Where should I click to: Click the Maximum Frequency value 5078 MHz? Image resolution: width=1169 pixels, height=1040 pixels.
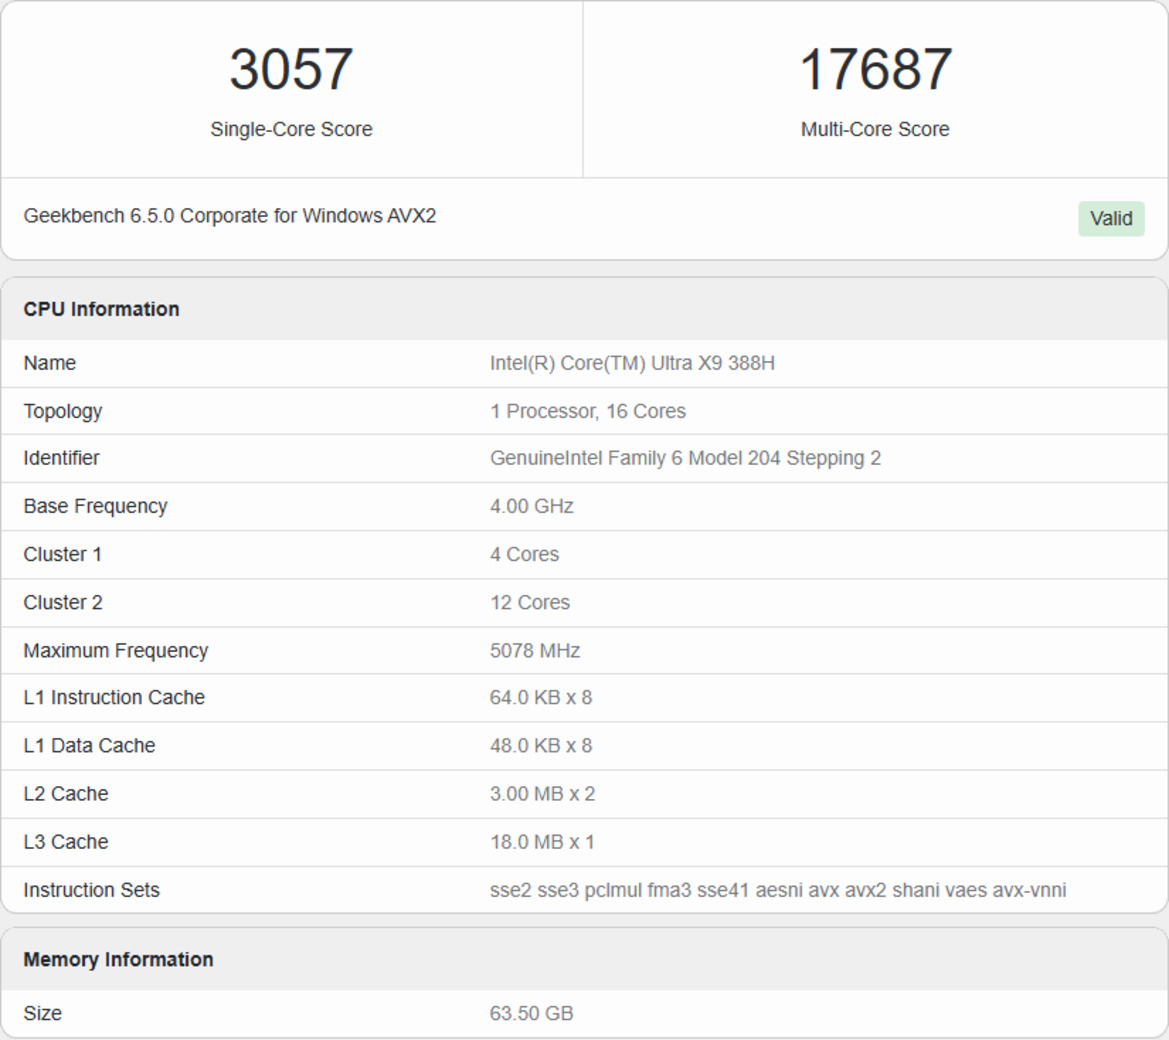535,651
